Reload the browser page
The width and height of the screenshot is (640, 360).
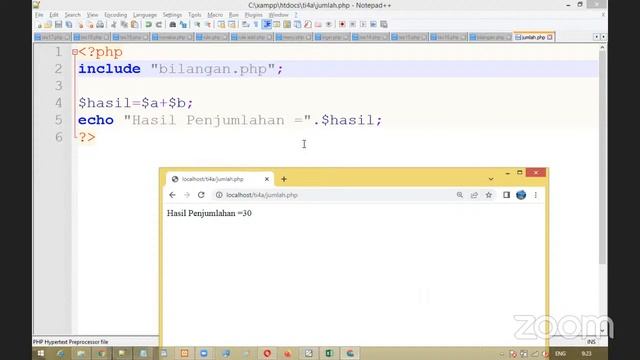point(201,195)
